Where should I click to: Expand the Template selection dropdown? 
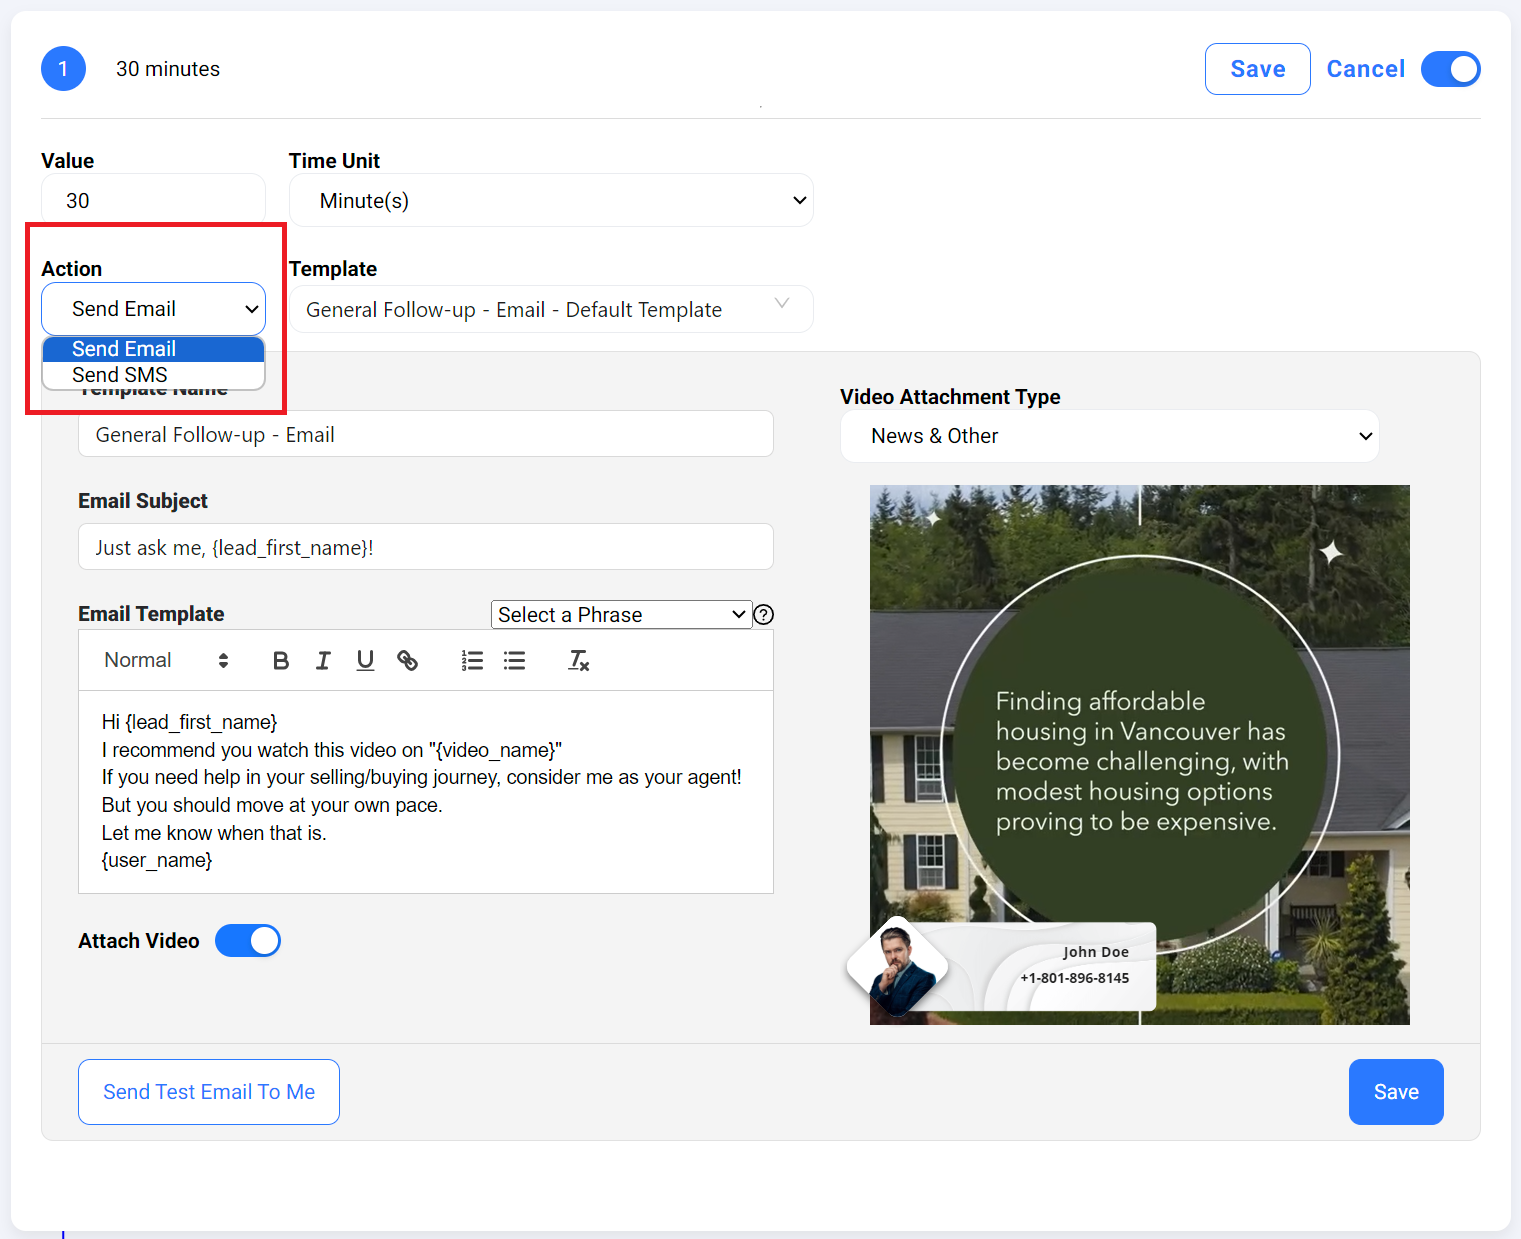tap(551, 310)
